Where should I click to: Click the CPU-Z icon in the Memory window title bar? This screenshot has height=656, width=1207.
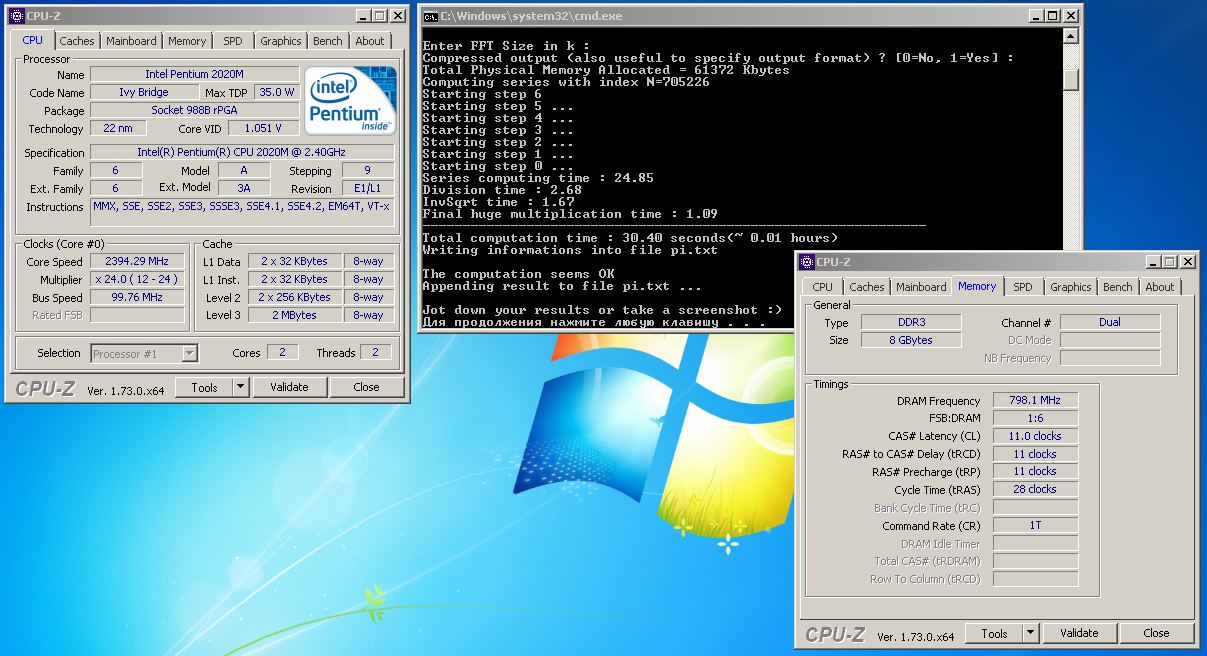click(807, 262)
